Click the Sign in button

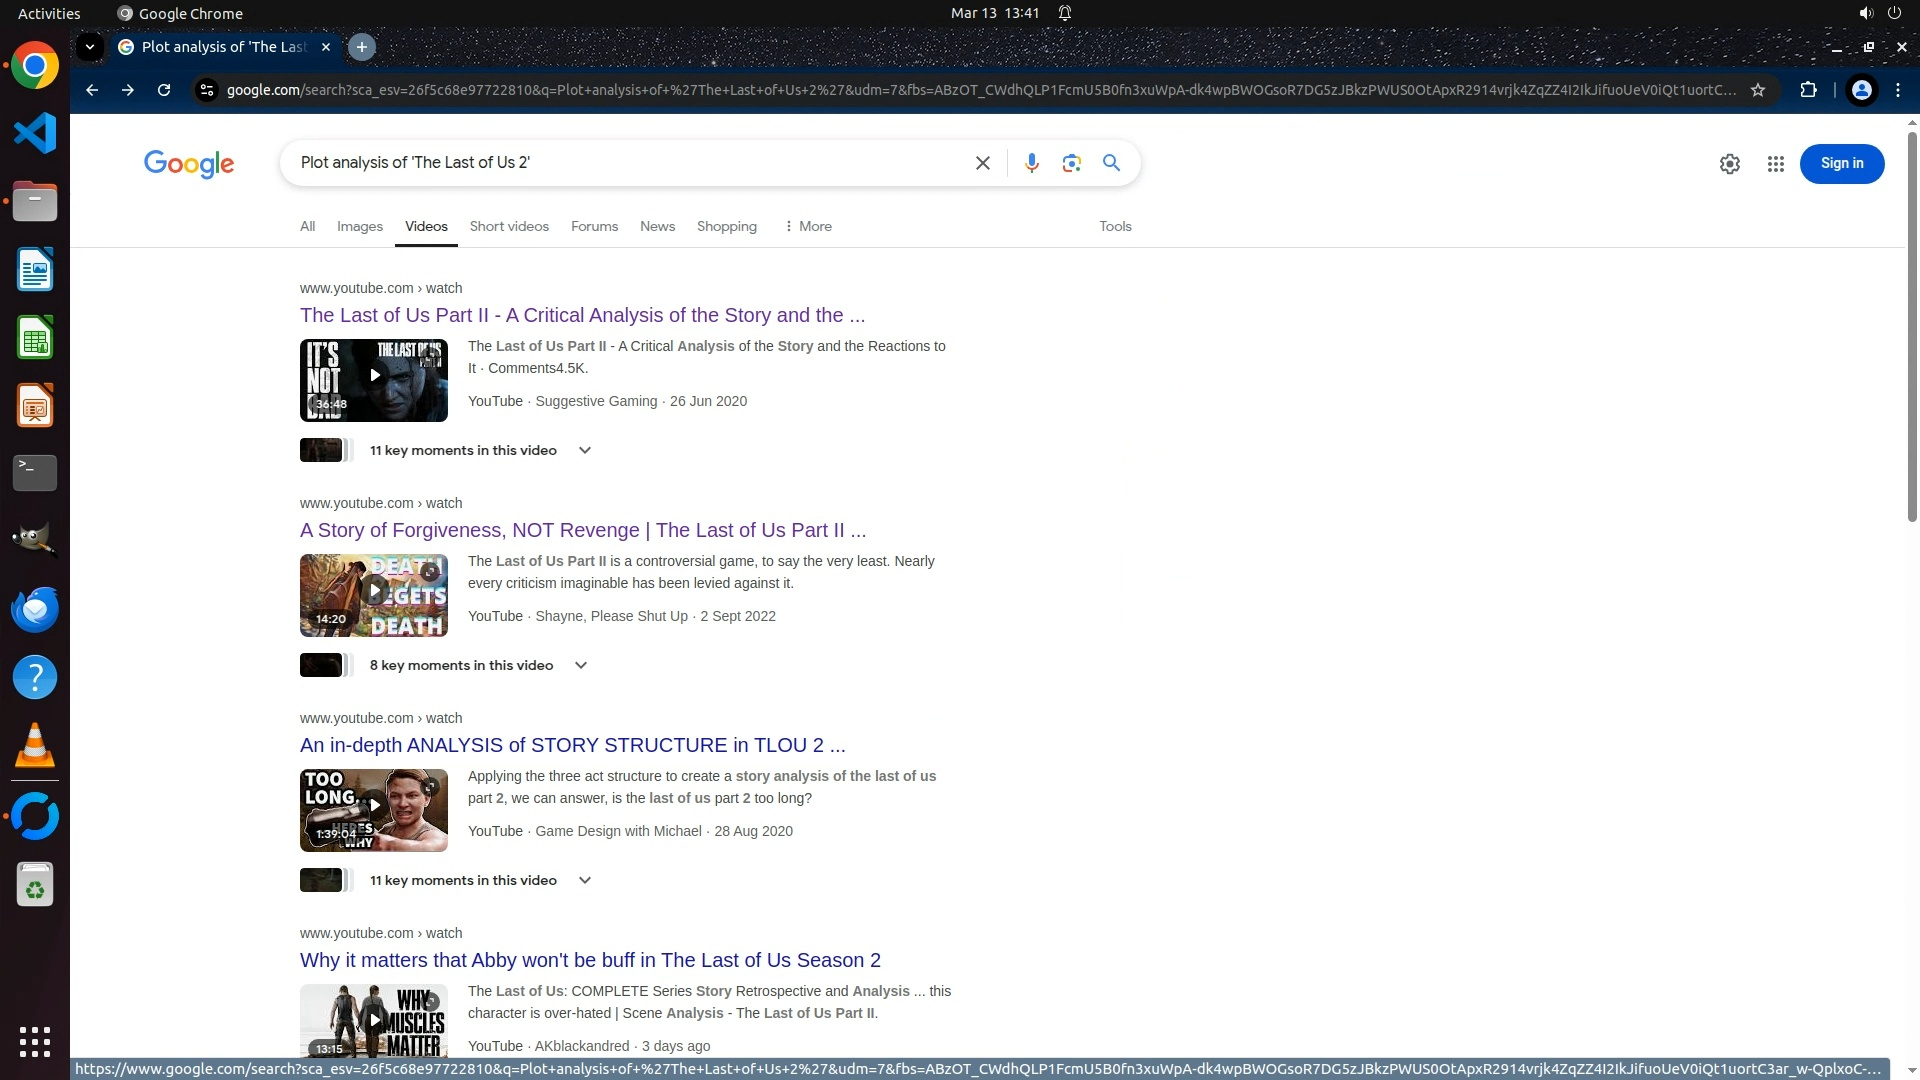coord(1841,164)
